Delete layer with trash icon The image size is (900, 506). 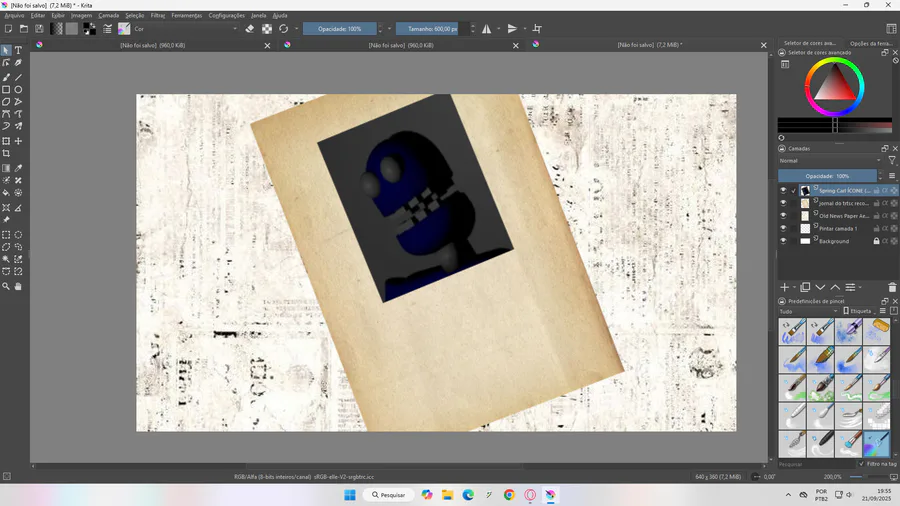[892, 287]
